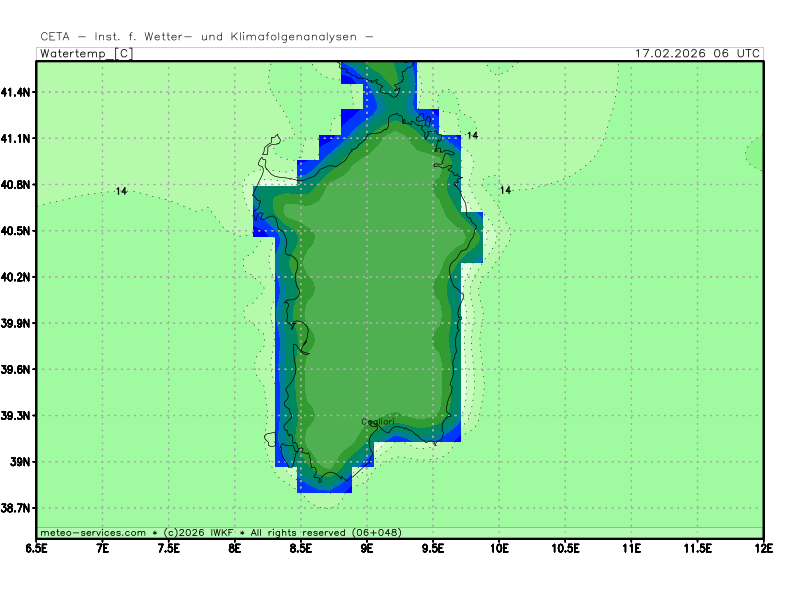Click the CETA institute title text
Viewport: 800px width, 600px height.
coord(207,36)
